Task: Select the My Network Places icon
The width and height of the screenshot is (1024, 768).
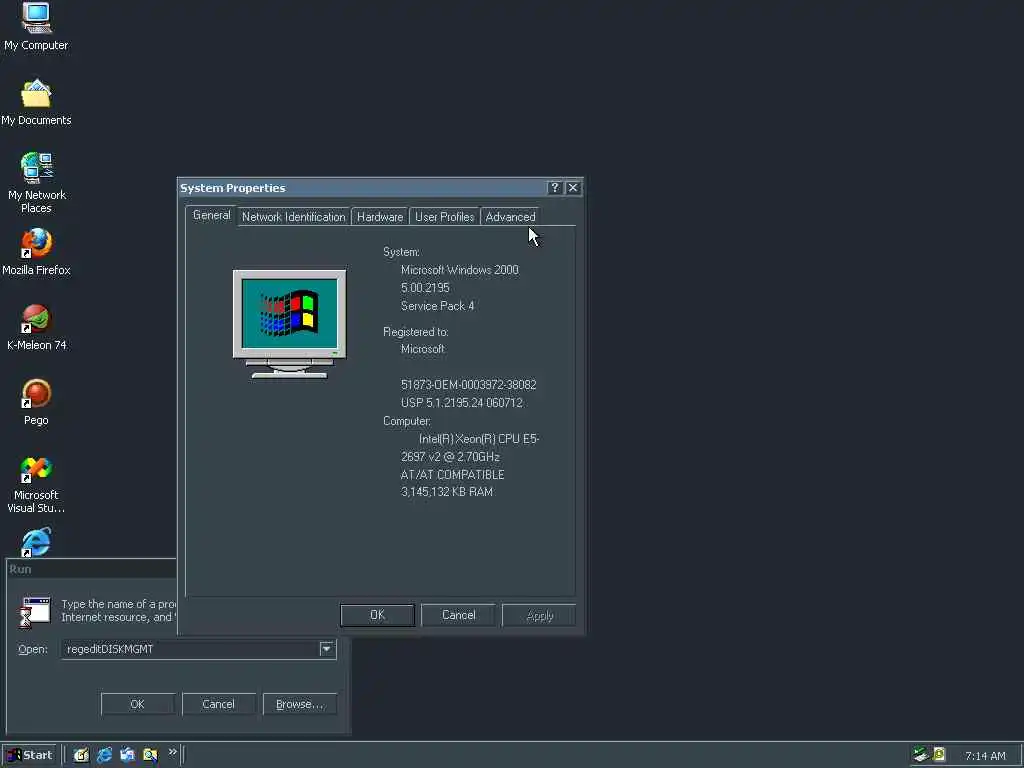Action: (36, 182)
